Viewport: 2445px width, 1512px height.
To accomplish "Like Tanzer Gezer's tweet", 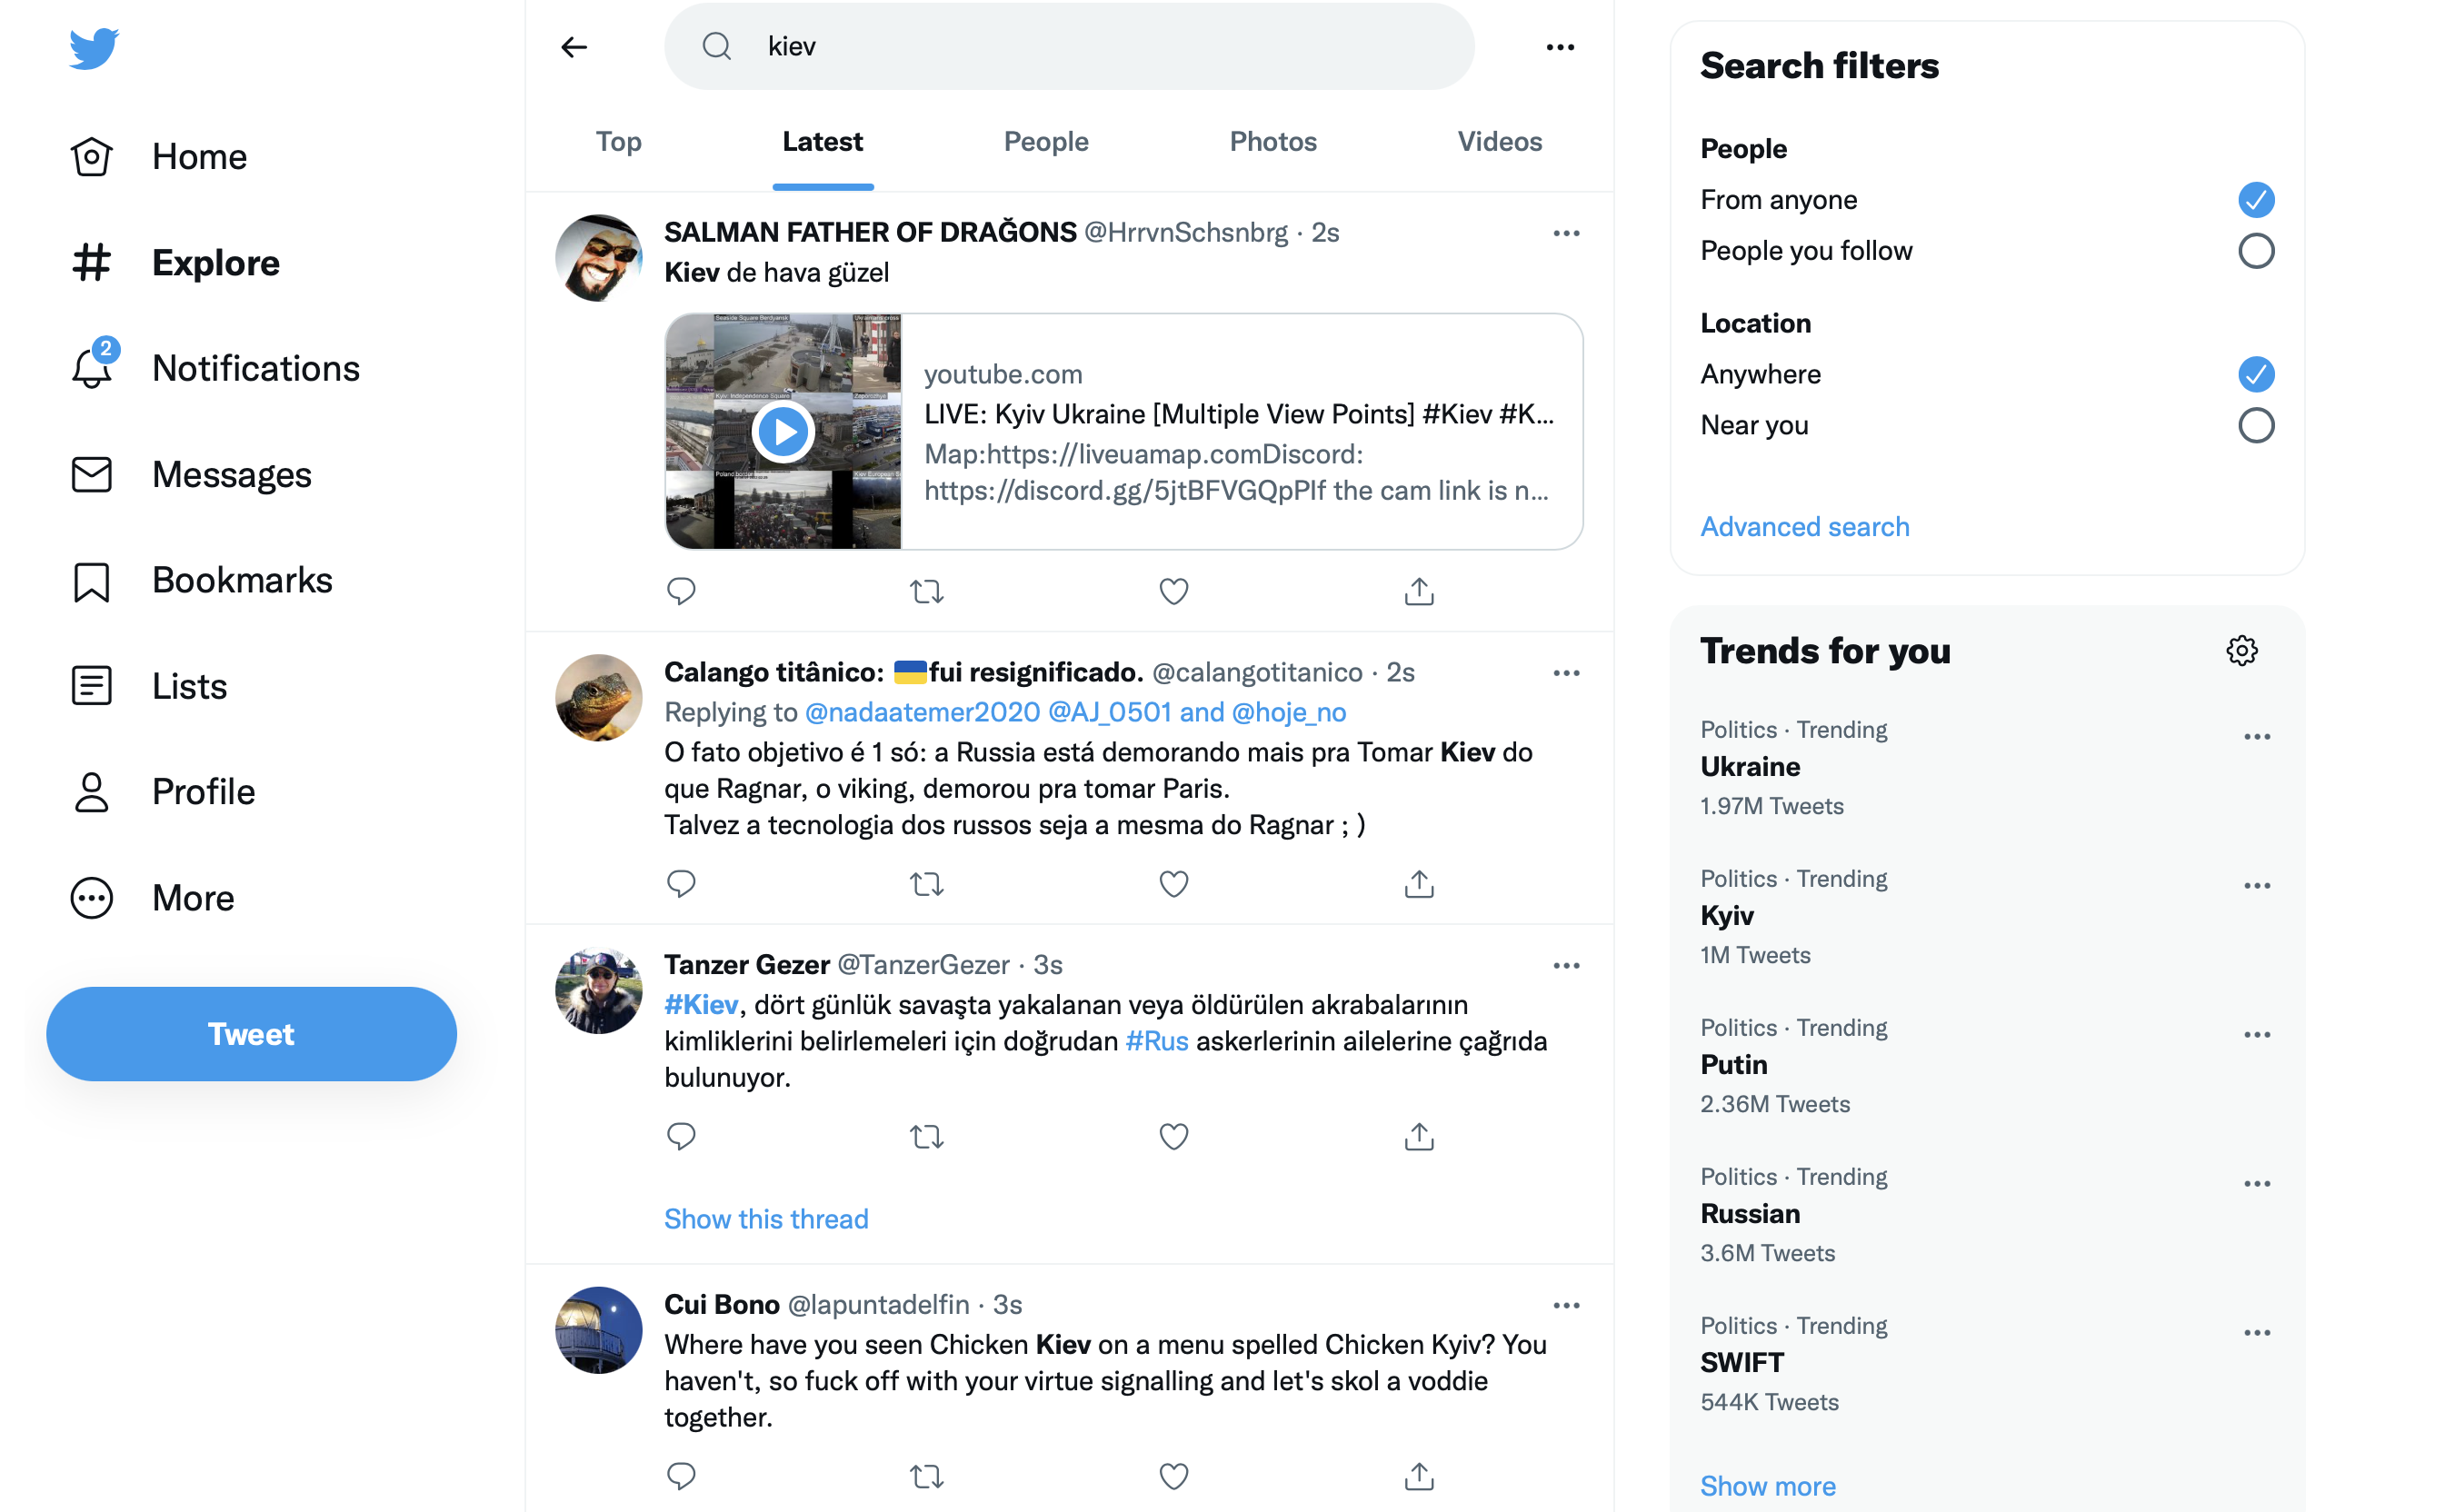I will 1172,1136.
